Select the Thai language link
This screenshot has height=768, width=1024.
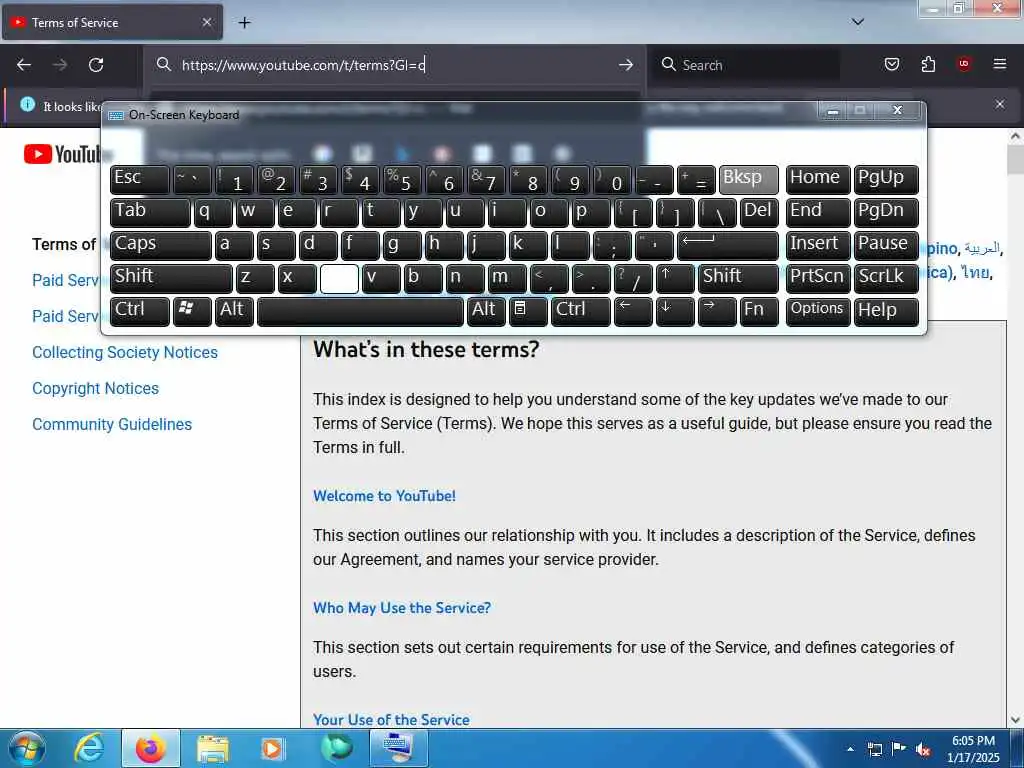point(976,272)
